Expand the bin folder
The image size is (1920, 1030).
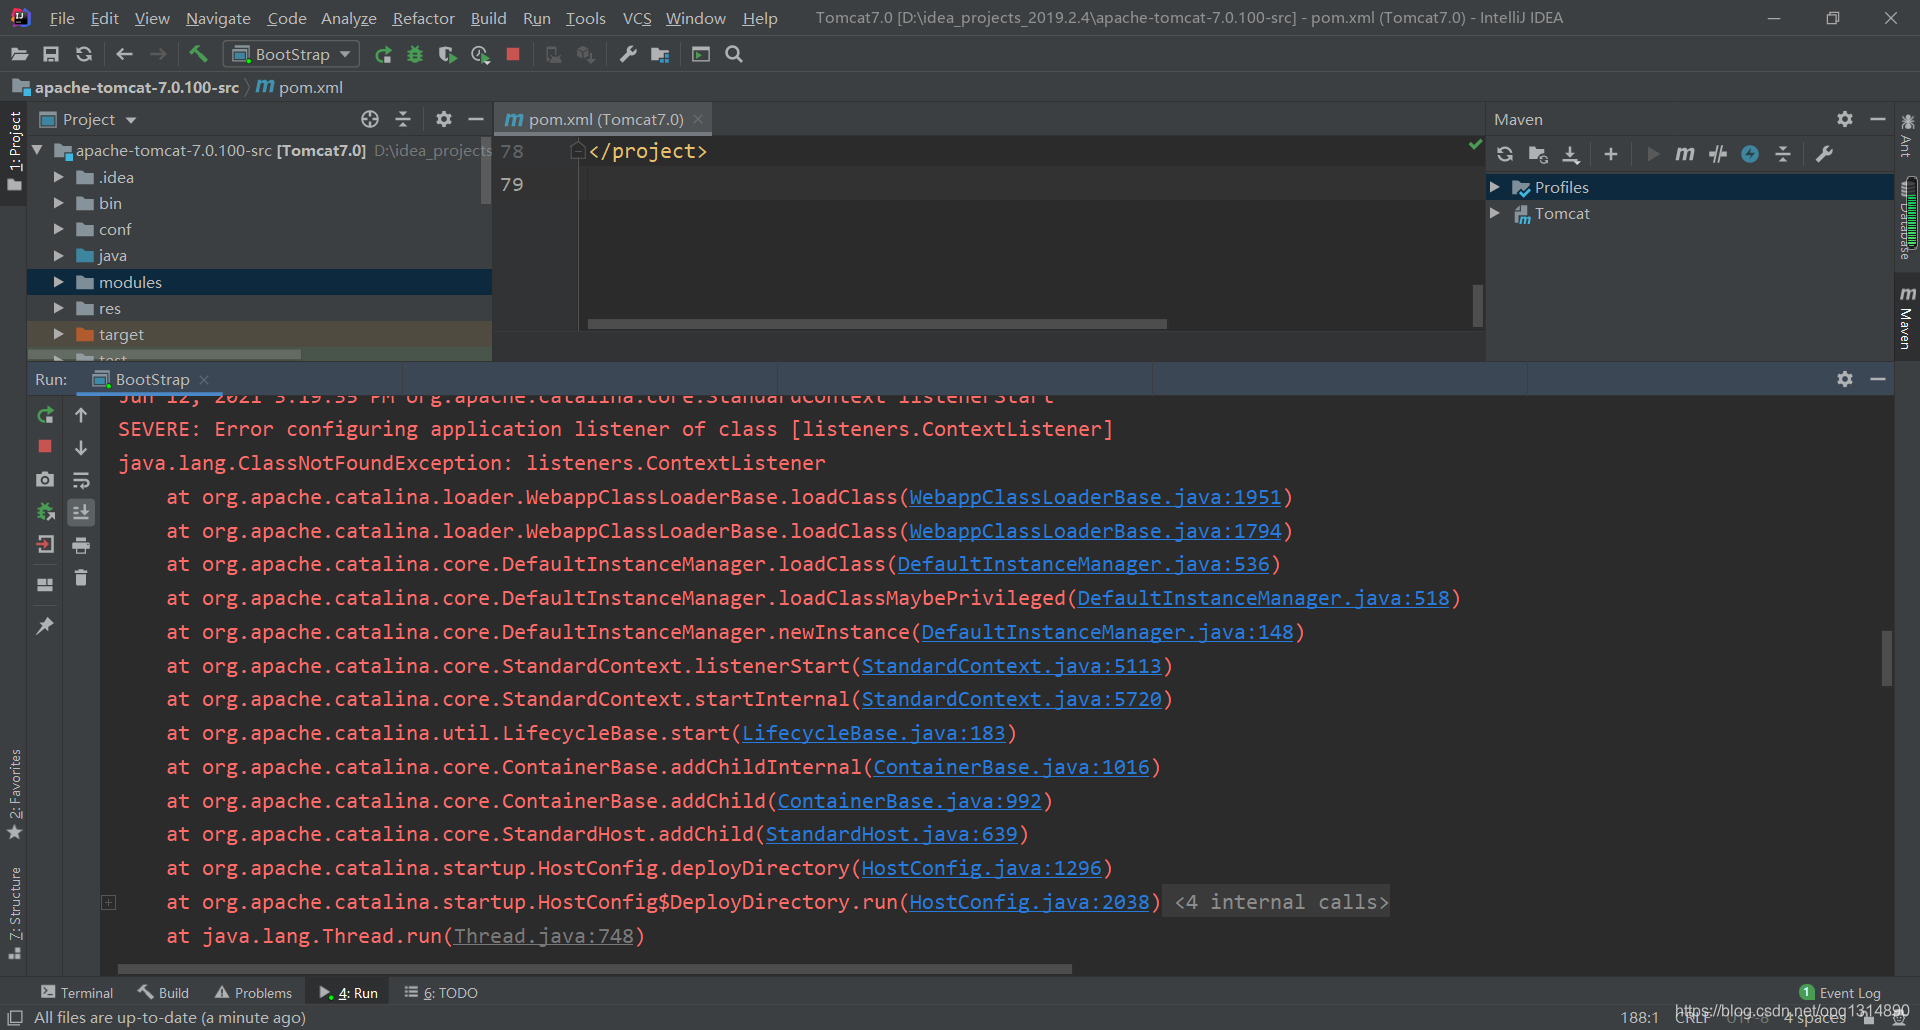tap(58, 203)
